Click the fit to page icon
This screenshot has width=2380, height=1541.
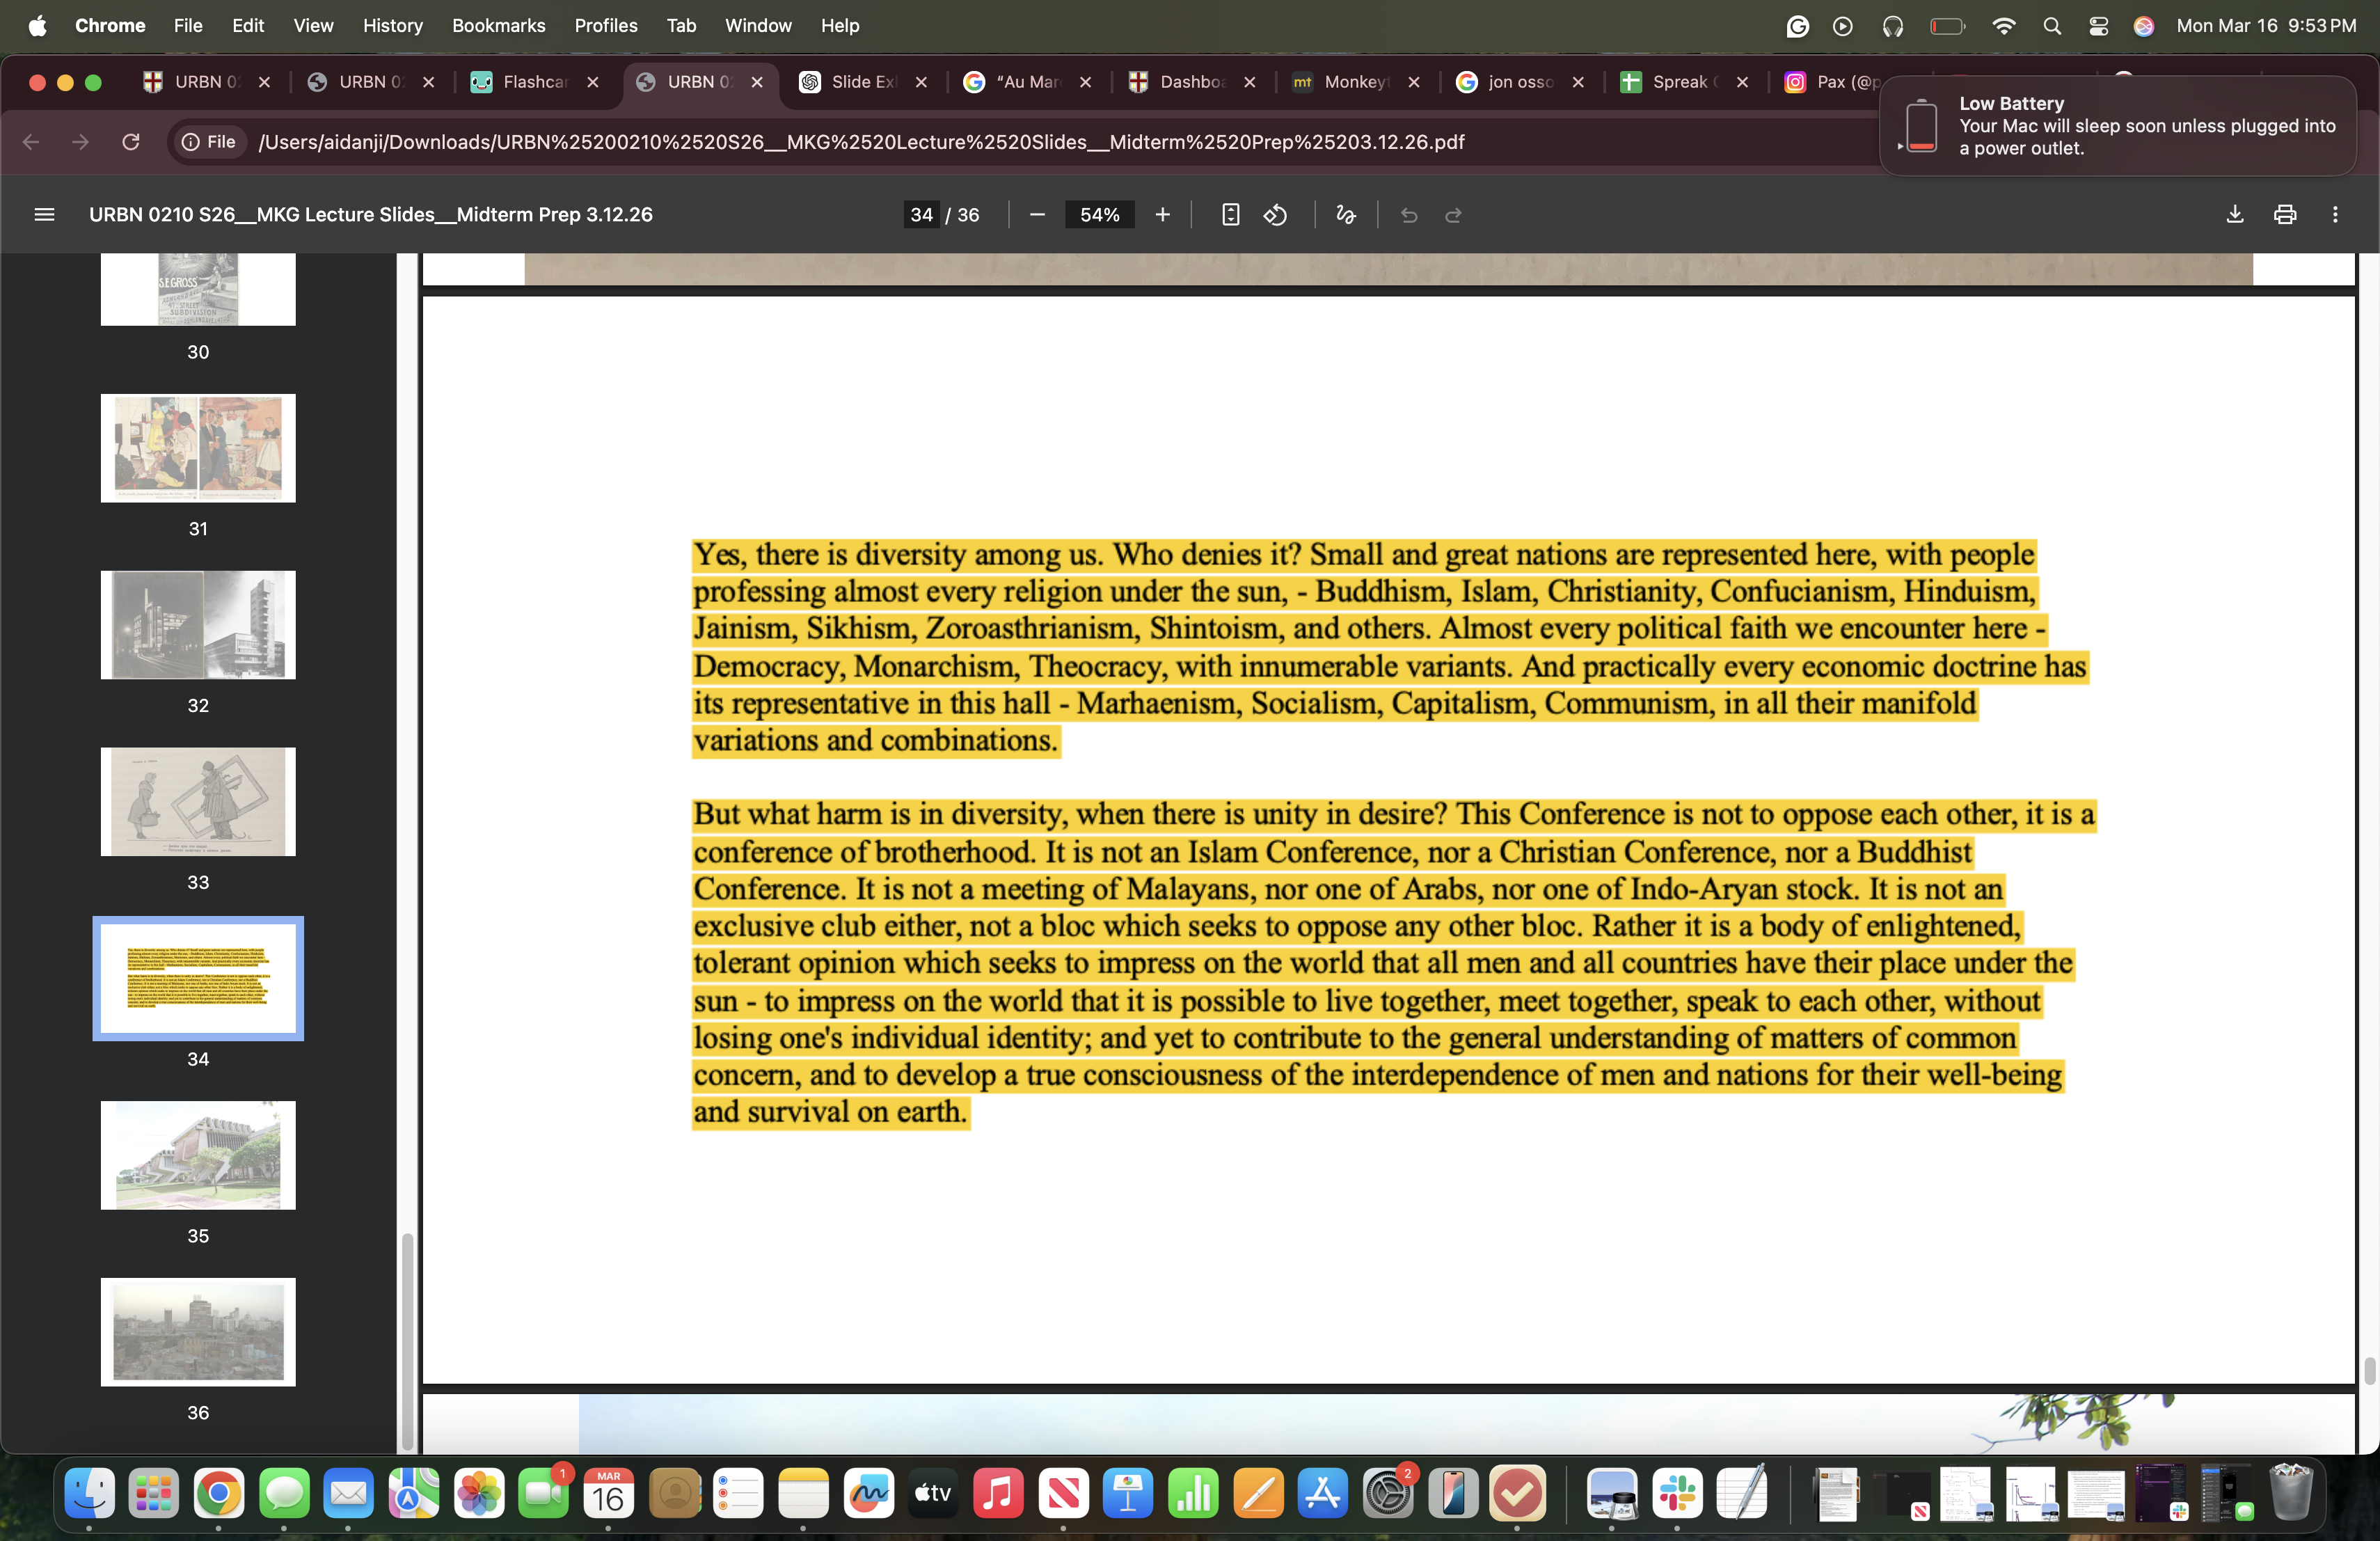[1230, 215]
